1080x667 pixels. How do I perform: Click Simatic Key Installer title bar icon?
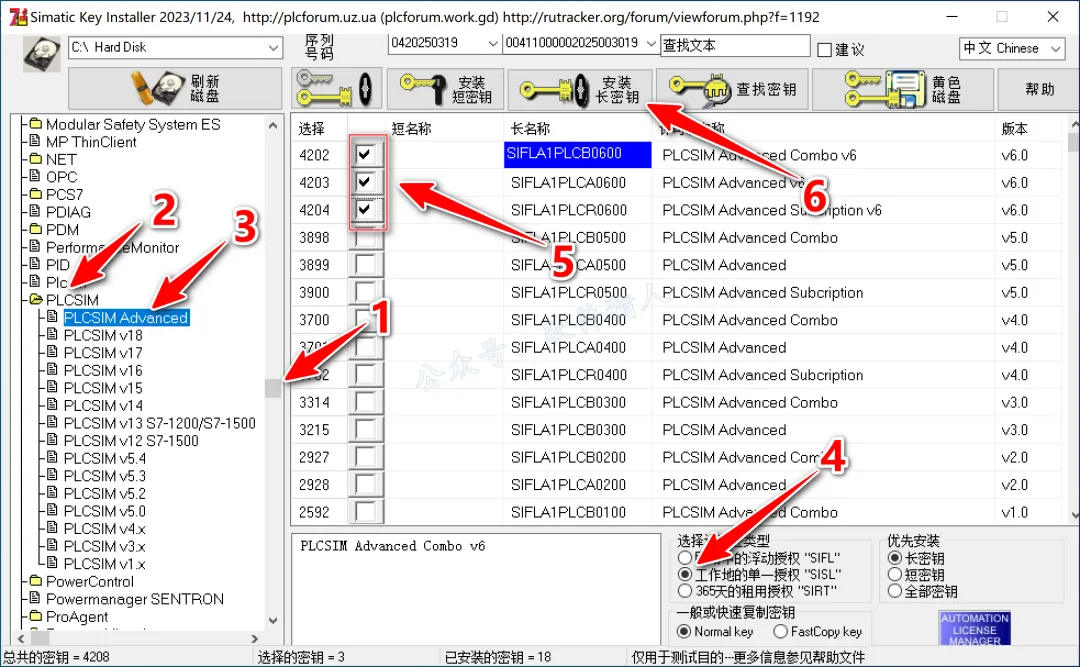tap(19, 17)
